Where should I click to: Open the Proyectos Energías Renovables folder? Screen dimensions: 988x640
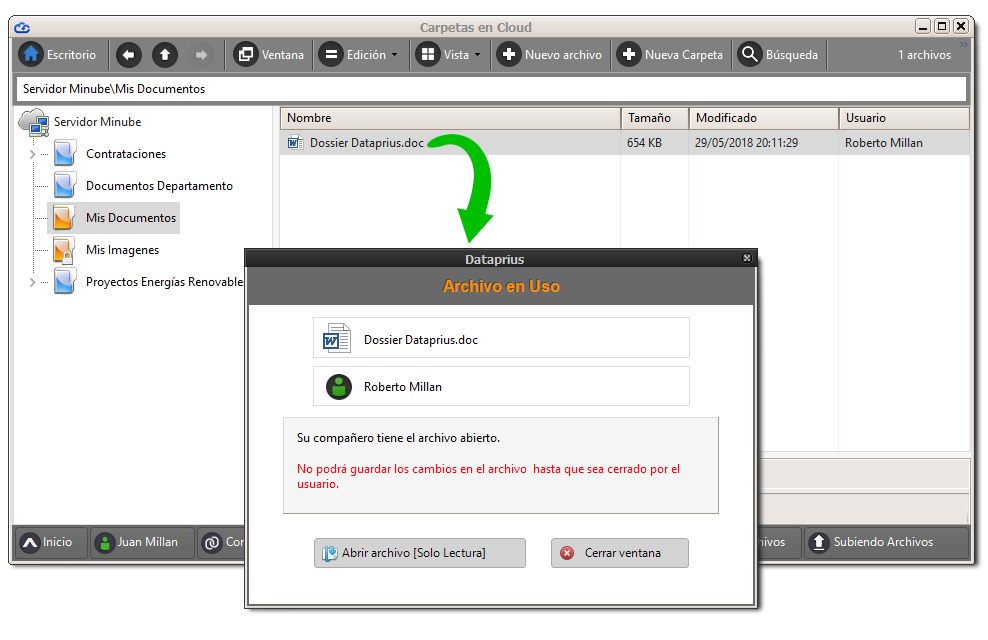(x=149, y=282)
